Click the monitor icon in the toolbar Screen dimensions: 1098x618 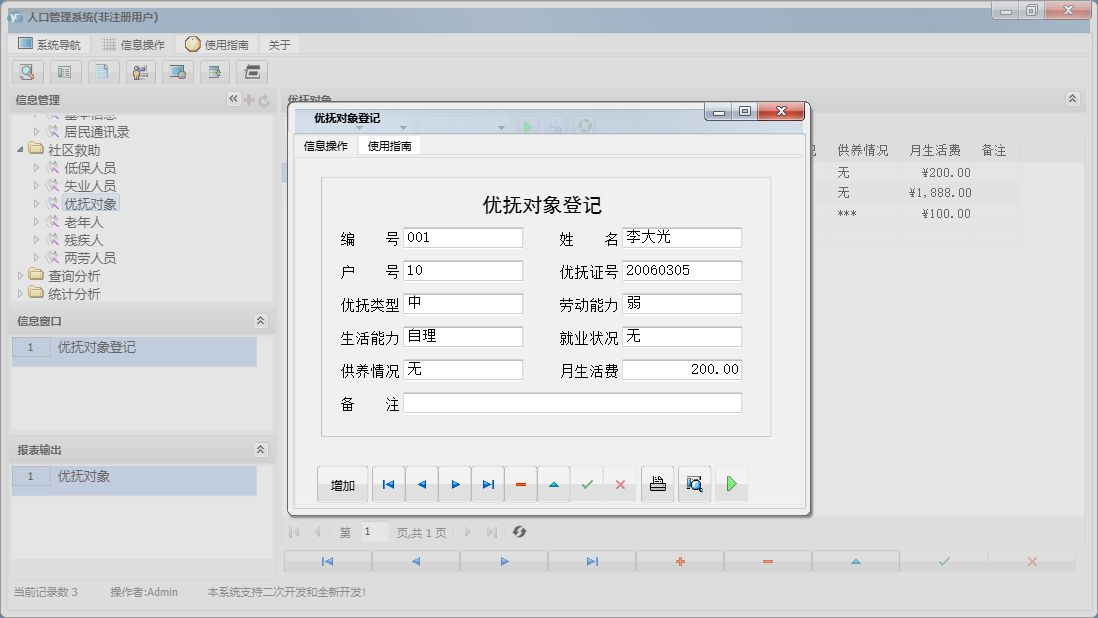coord(178,72)
